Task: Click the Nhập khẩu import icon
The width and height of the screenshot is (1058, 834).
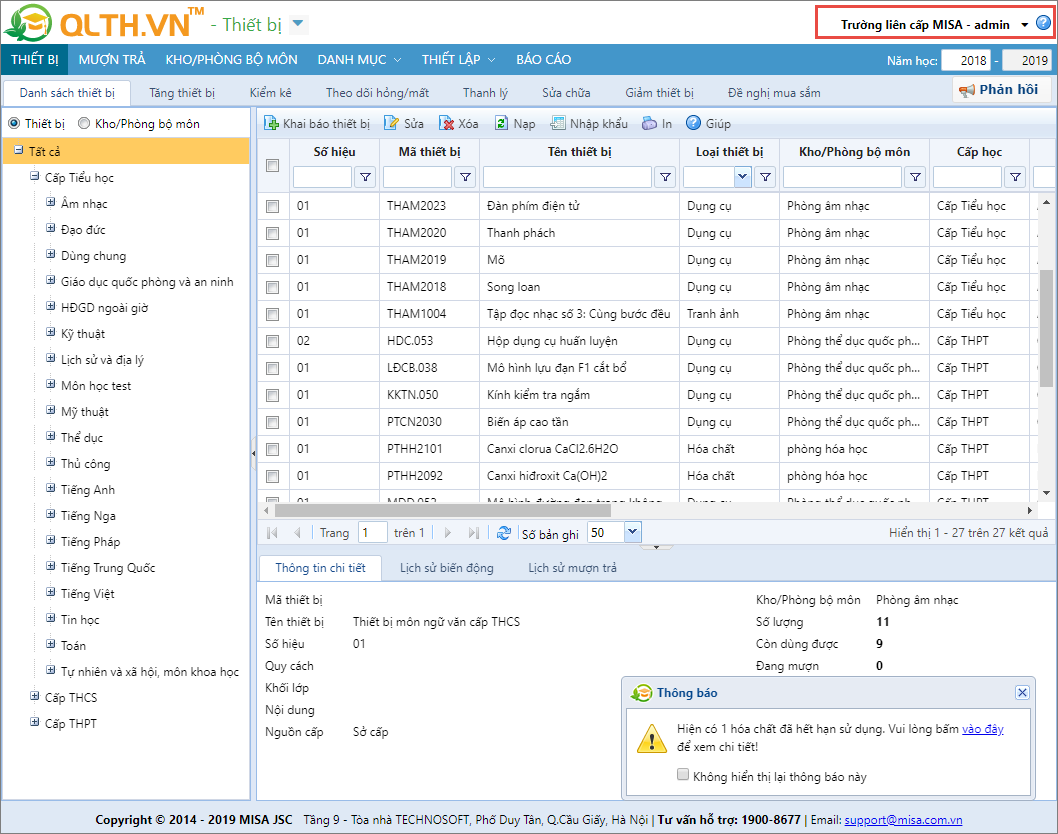Action: pyautogui.click(x=557, y=123)
